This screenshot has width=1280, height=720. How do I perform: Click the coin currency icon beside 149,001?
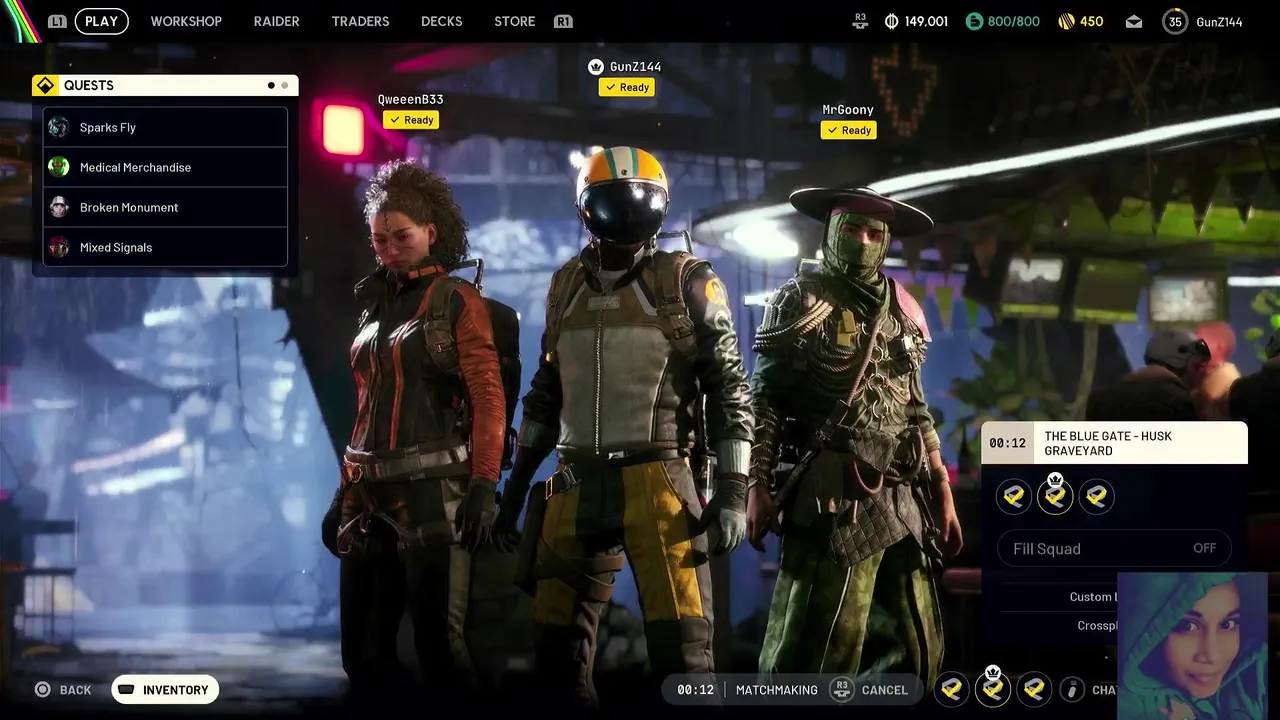(892, 21)
